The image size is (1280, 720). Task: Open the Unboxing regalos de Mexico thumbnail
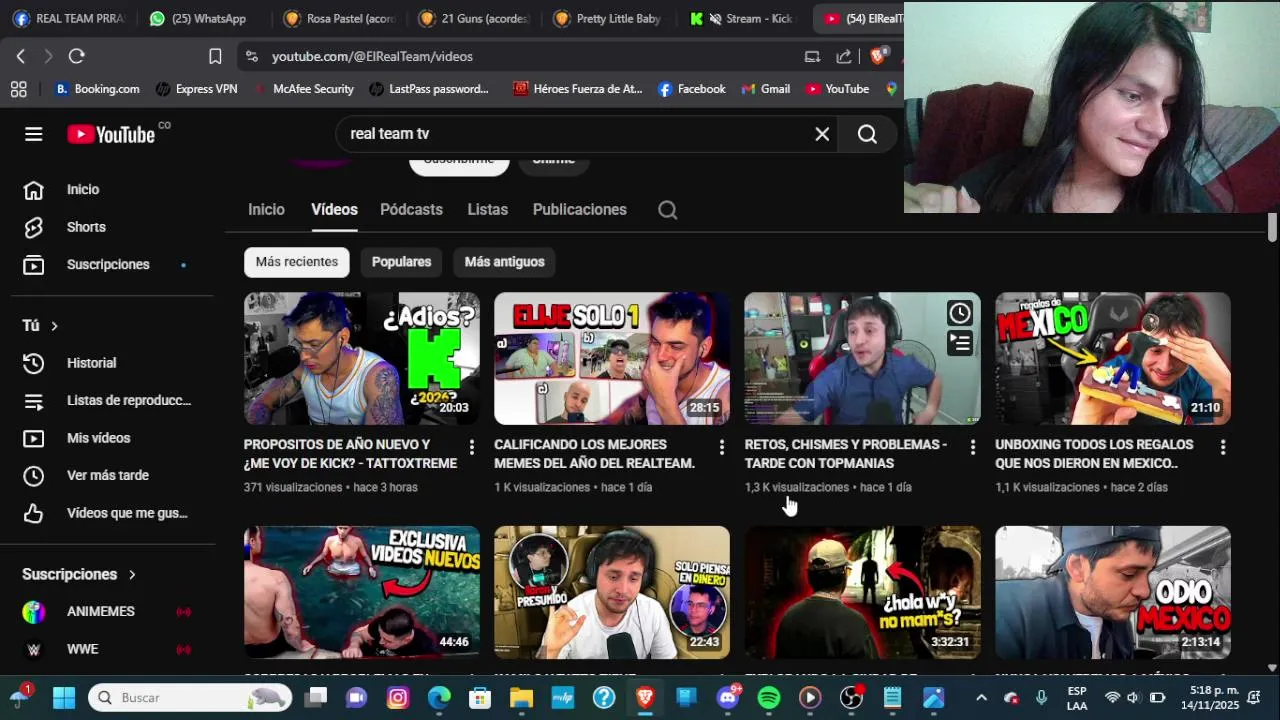click(x=1113, y=358)
